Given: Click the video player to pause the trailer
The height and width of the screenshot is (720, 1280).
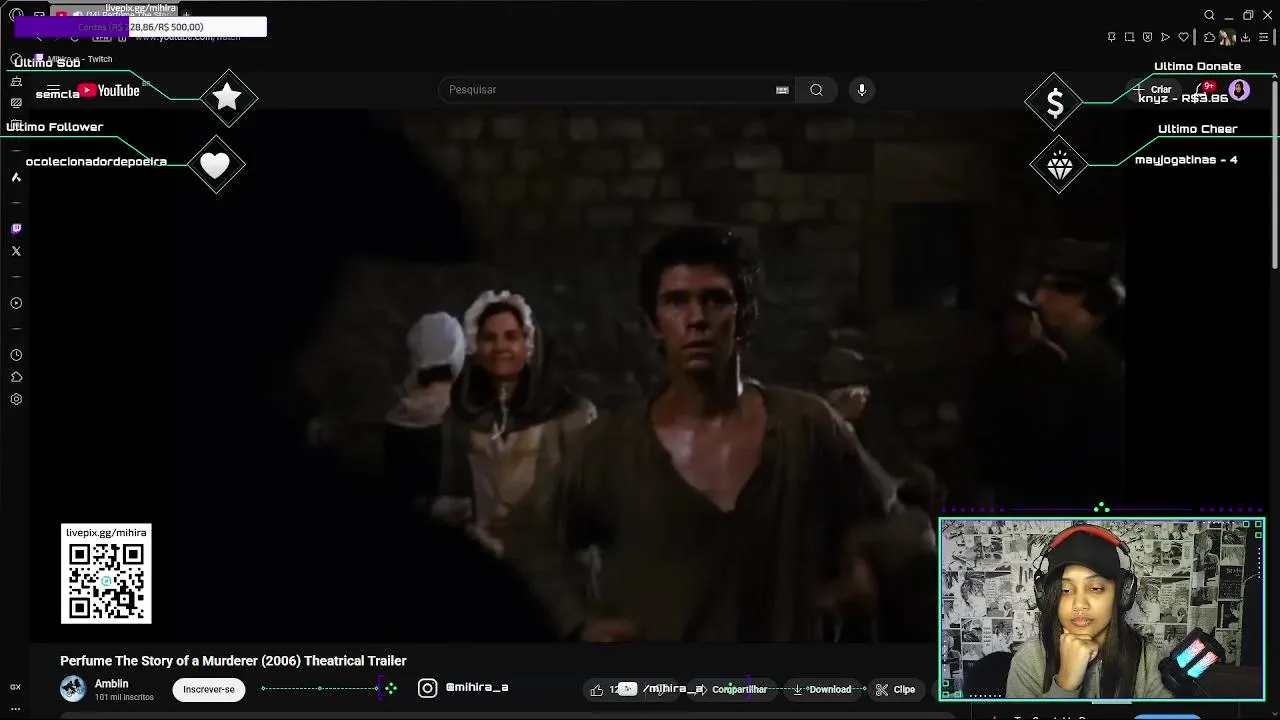Looking at the screenshot, I should click(x=577, y=375).
